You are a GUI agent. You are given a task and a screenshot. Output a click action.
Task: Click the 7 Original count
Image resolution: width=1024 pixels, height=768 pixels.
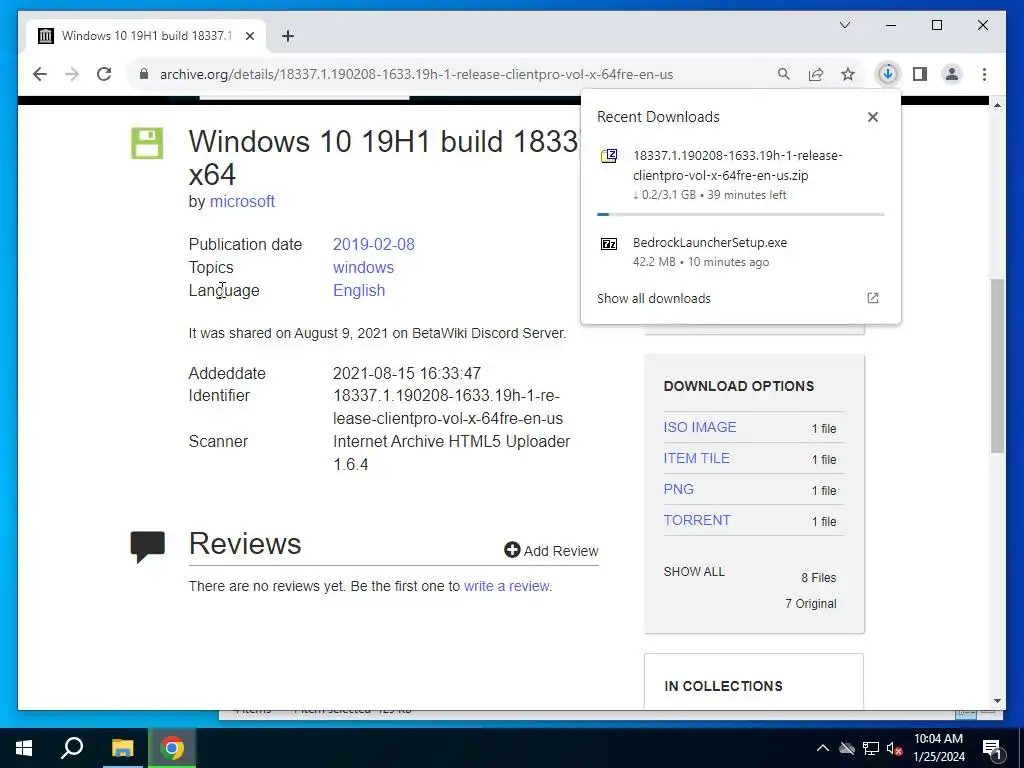pyautogui.click(x=810, y=603)
